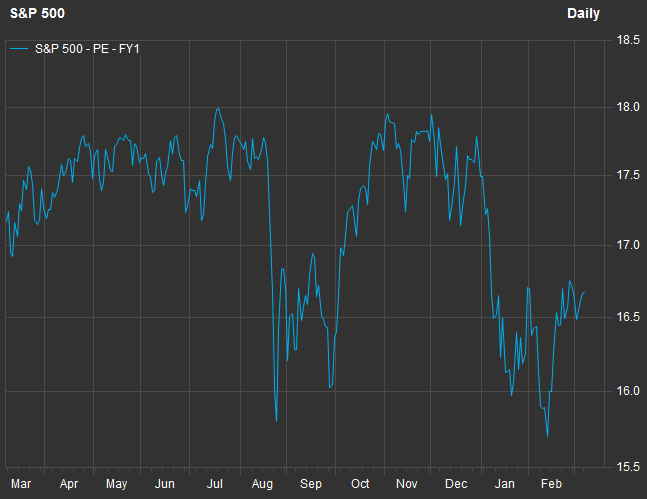Click the S&P 500 chart title
Screen dimensions: 647x499
tap(37, 13)
